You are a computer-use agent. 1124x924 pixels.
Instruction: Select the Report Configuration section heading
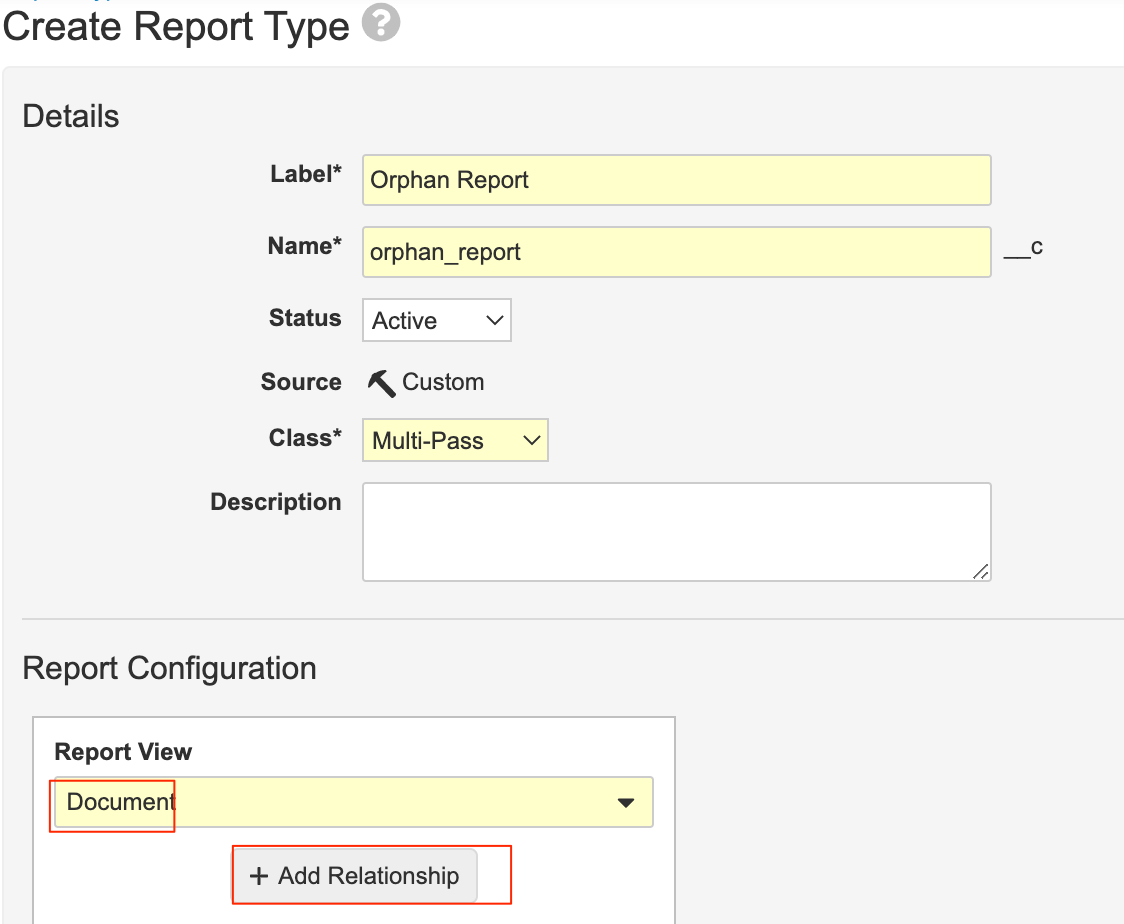[169, 668]
